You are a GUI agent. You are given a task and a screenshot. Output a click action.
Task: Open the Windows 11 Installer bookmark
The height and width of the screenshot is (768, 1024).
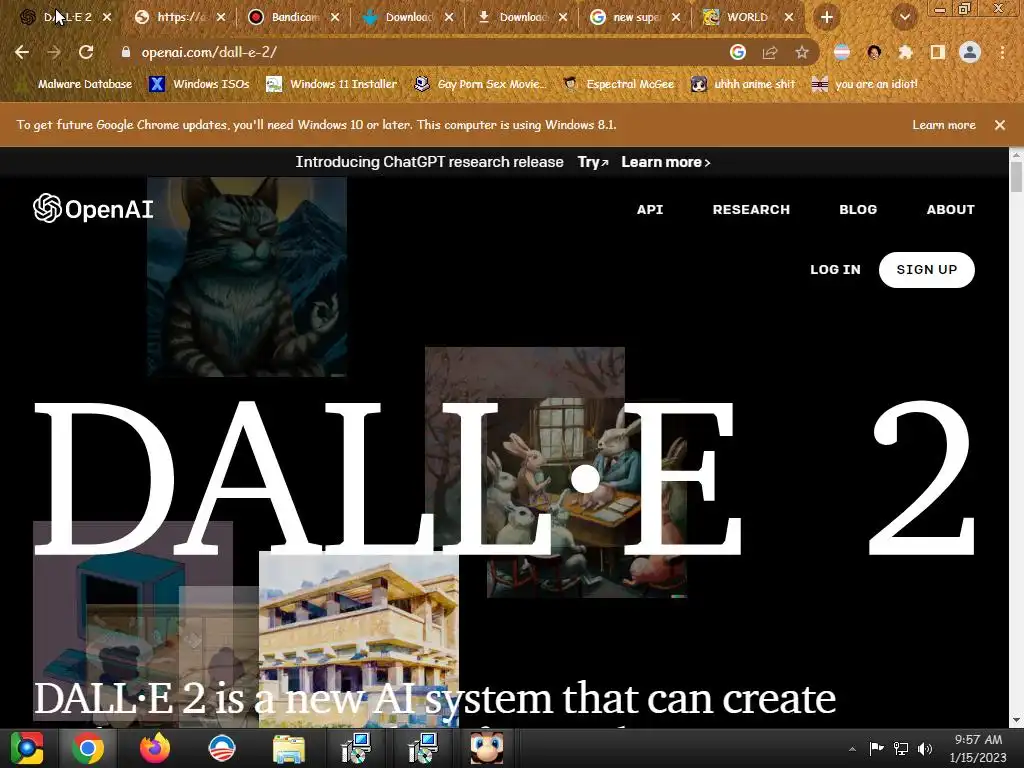pos(332,84)
